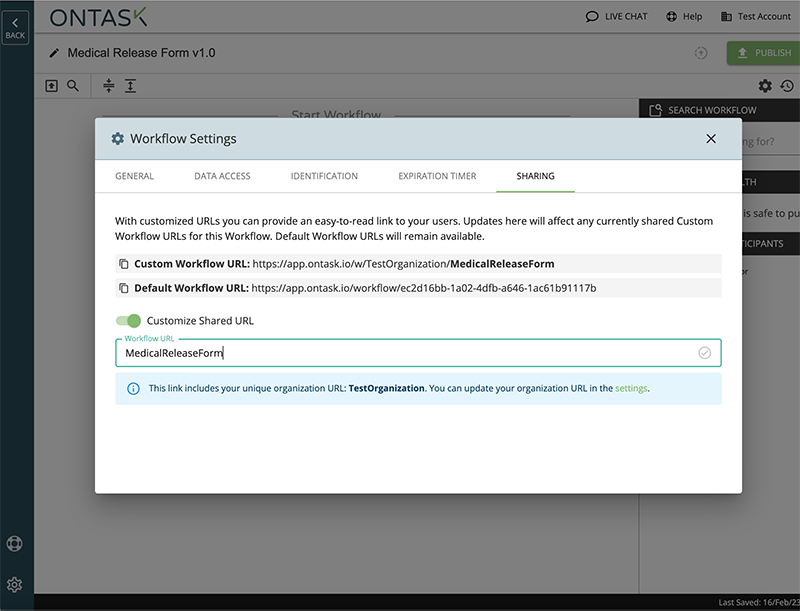The image size is (800, 611).
Task: Switch to the Data Access tab
Action: point(222,176)
